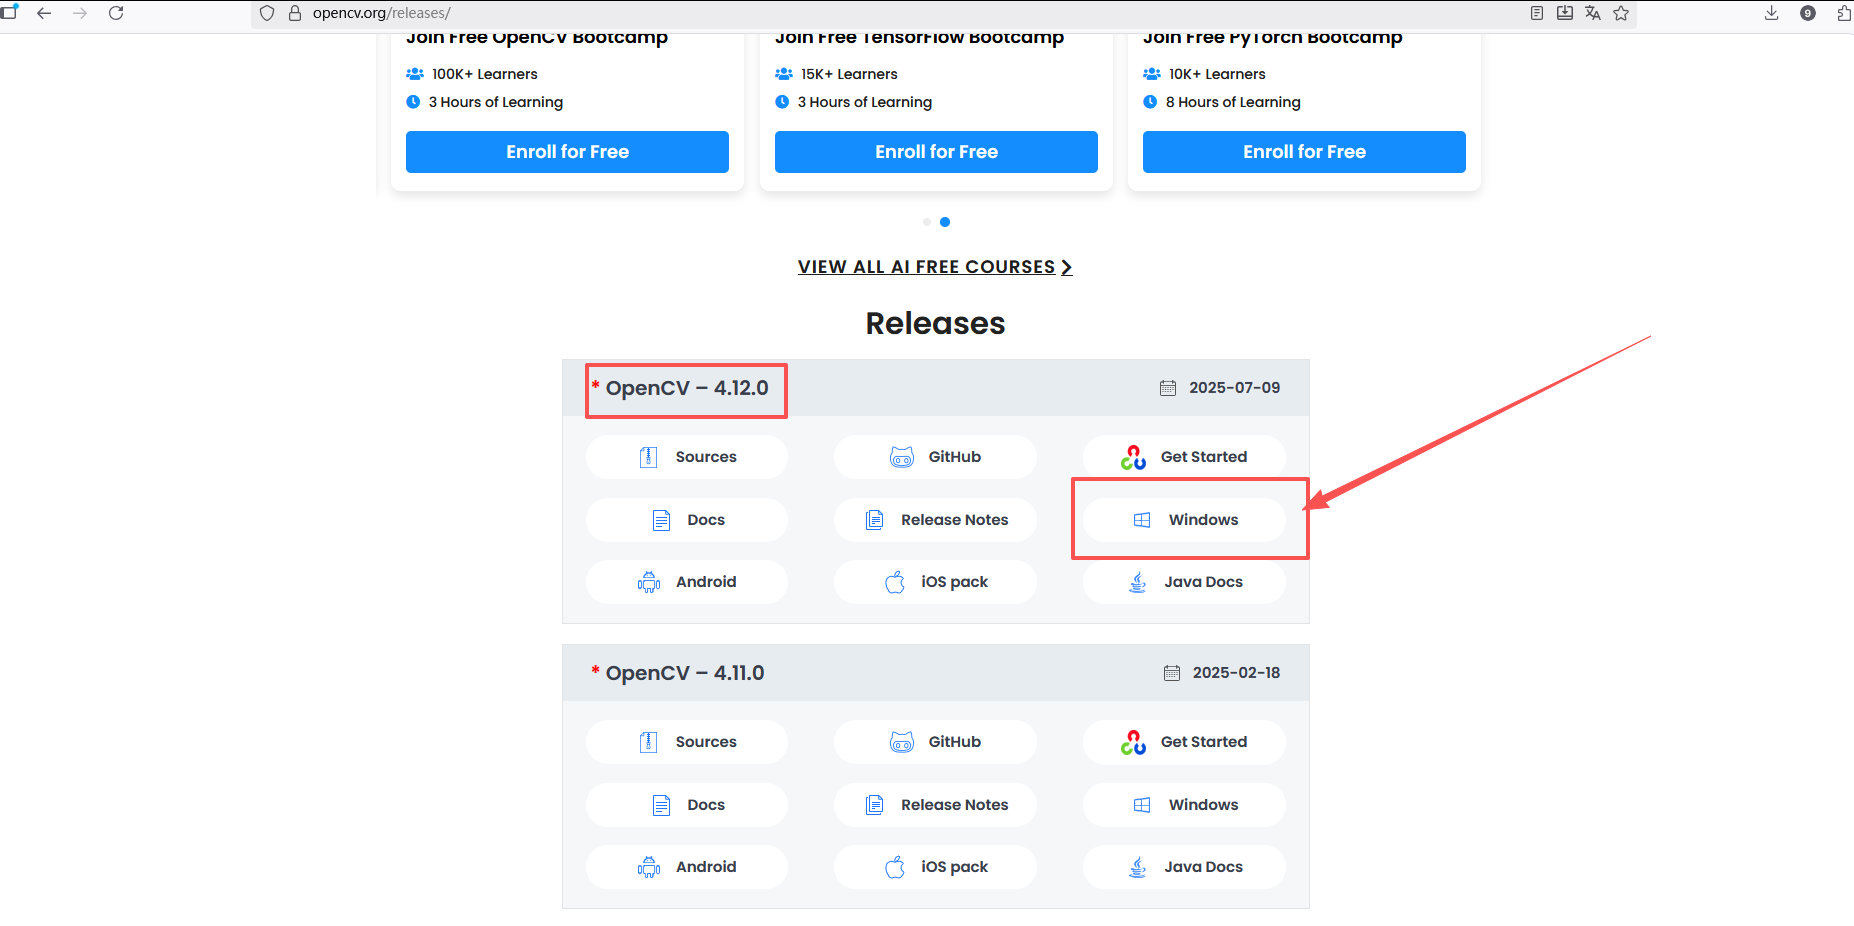
Task: Open Java Docs for OpenCV 4.11.0
Action: (1184, 867)
